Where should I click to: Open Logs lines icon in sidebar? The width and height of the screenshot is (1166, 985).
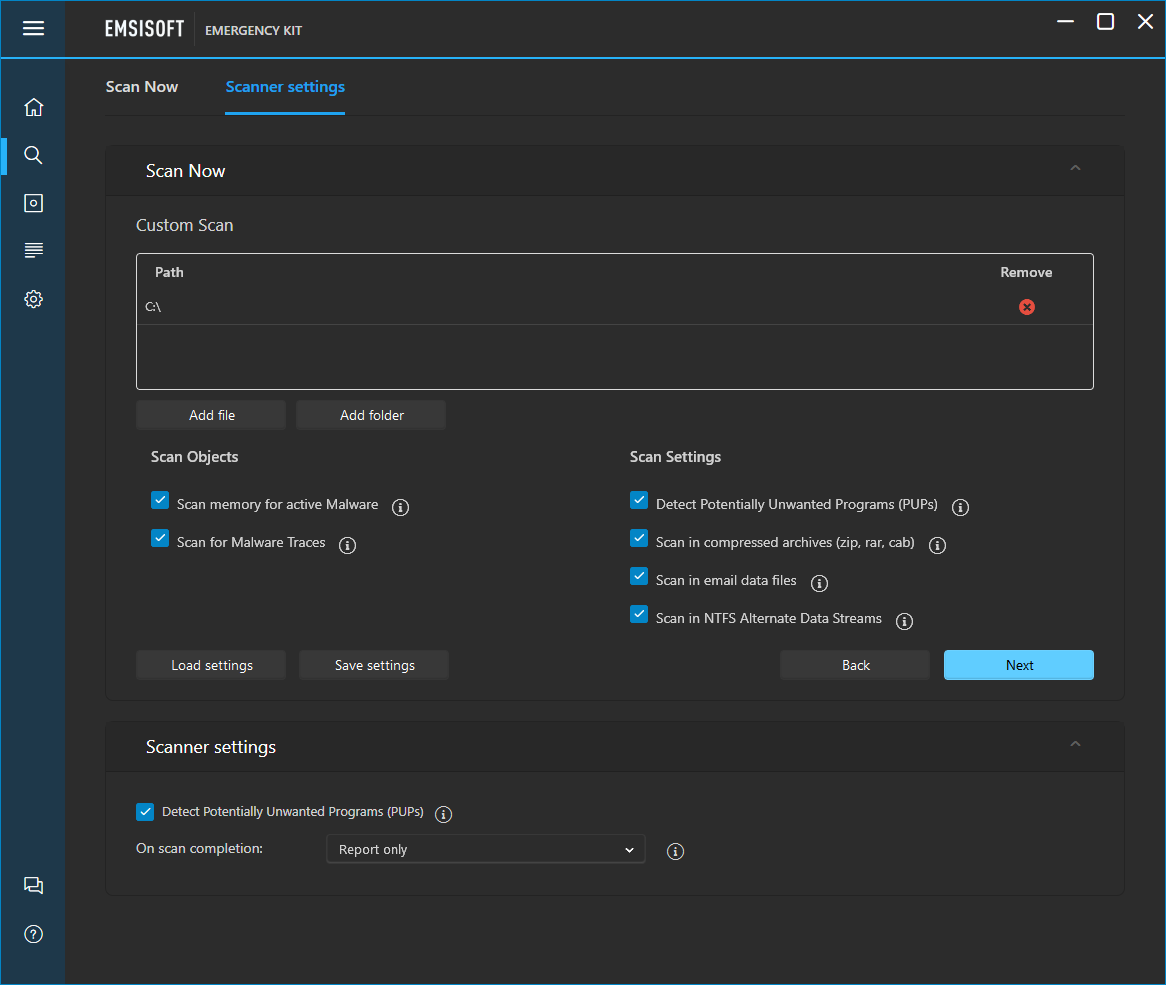tap(33, 251)
